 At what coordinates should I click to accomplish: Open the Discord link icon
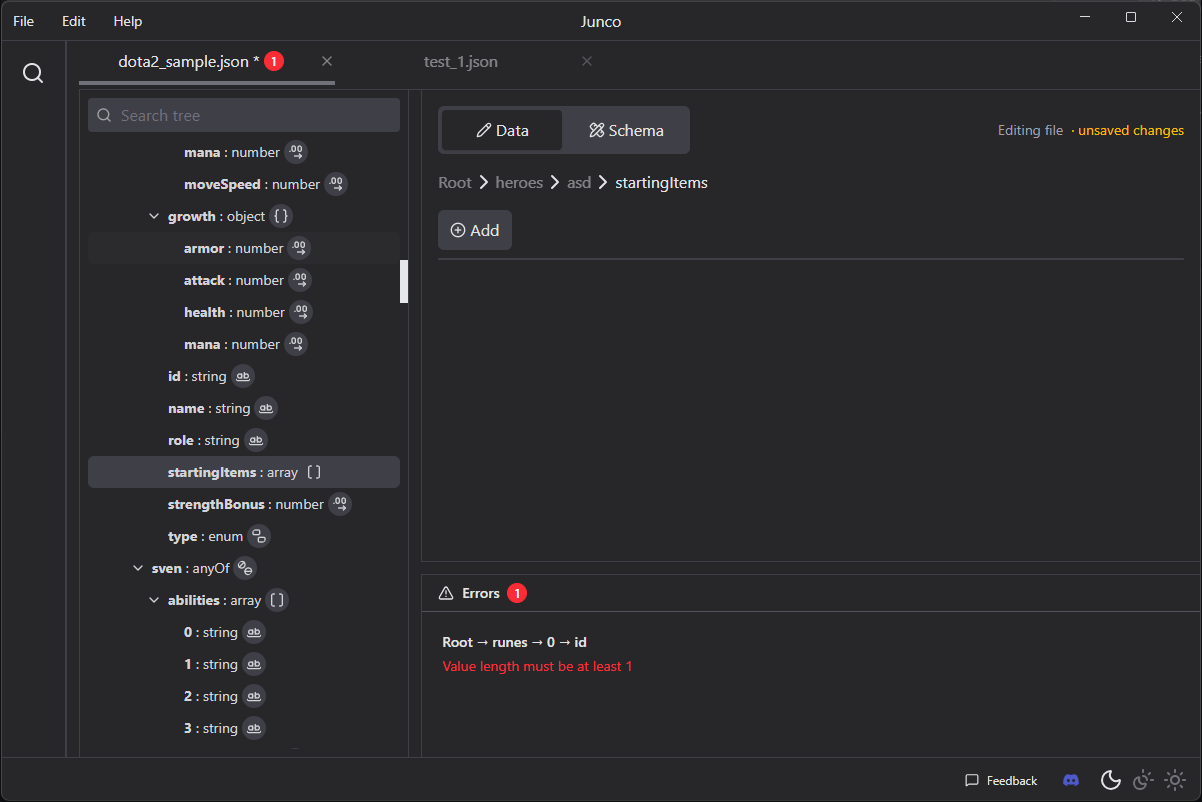click(1071, 780)
